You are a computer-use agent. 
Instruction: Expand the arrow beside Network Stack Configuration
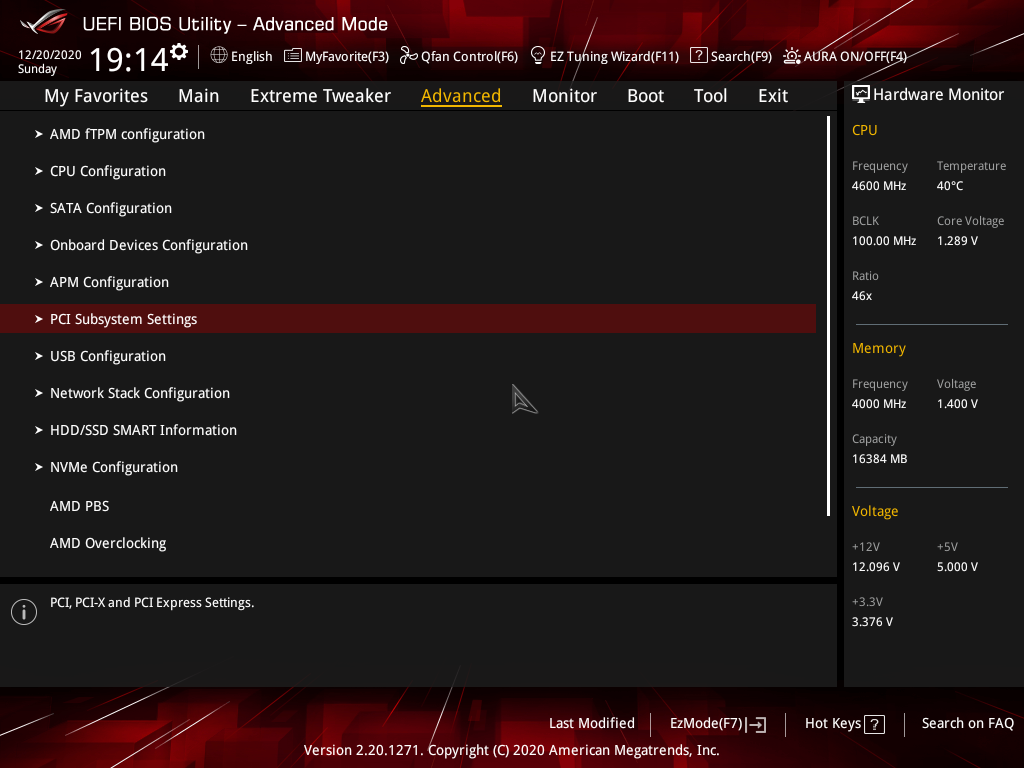pos(39,393)
